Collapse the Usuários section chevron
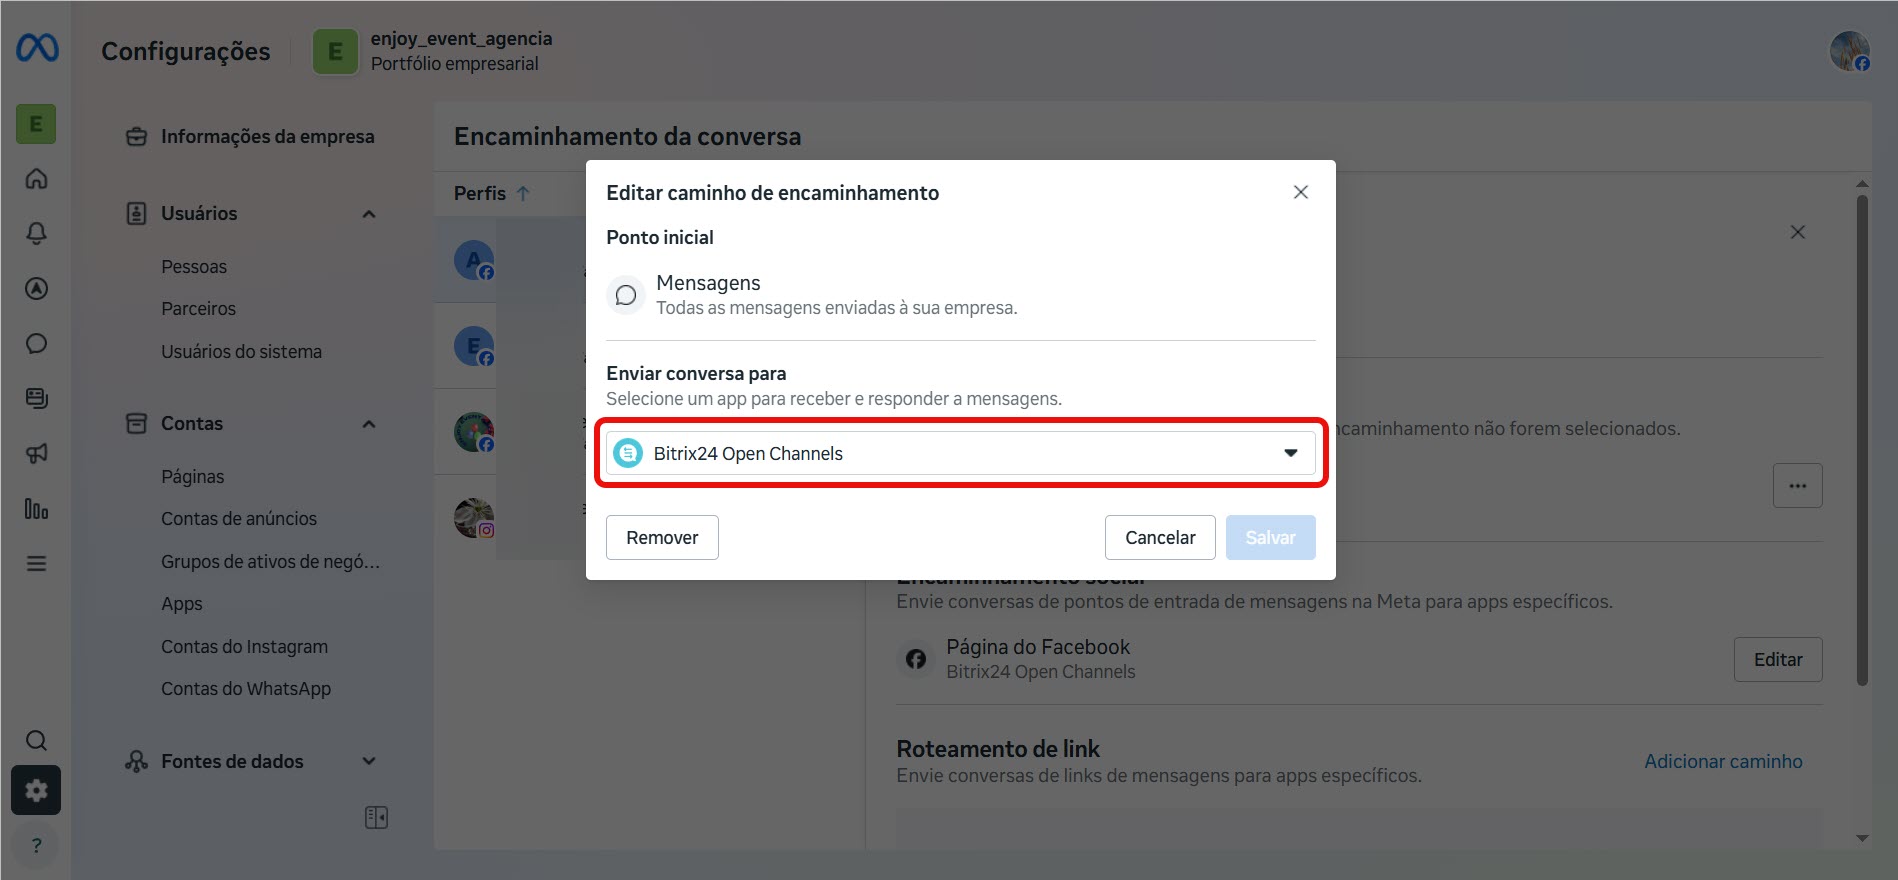Viewport: 1898px width, 880px height. coord(369,214)
